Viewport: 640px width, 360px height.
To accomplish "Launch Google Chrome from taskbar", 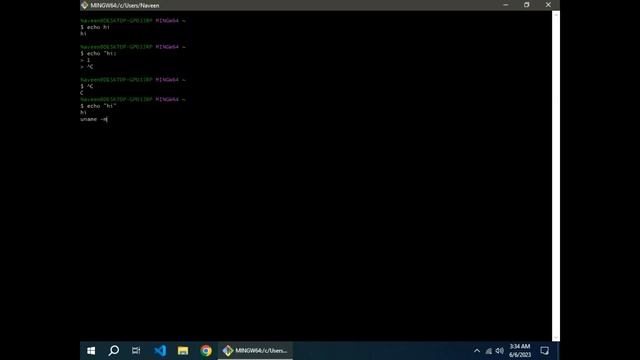I will (x=206, y=351).
